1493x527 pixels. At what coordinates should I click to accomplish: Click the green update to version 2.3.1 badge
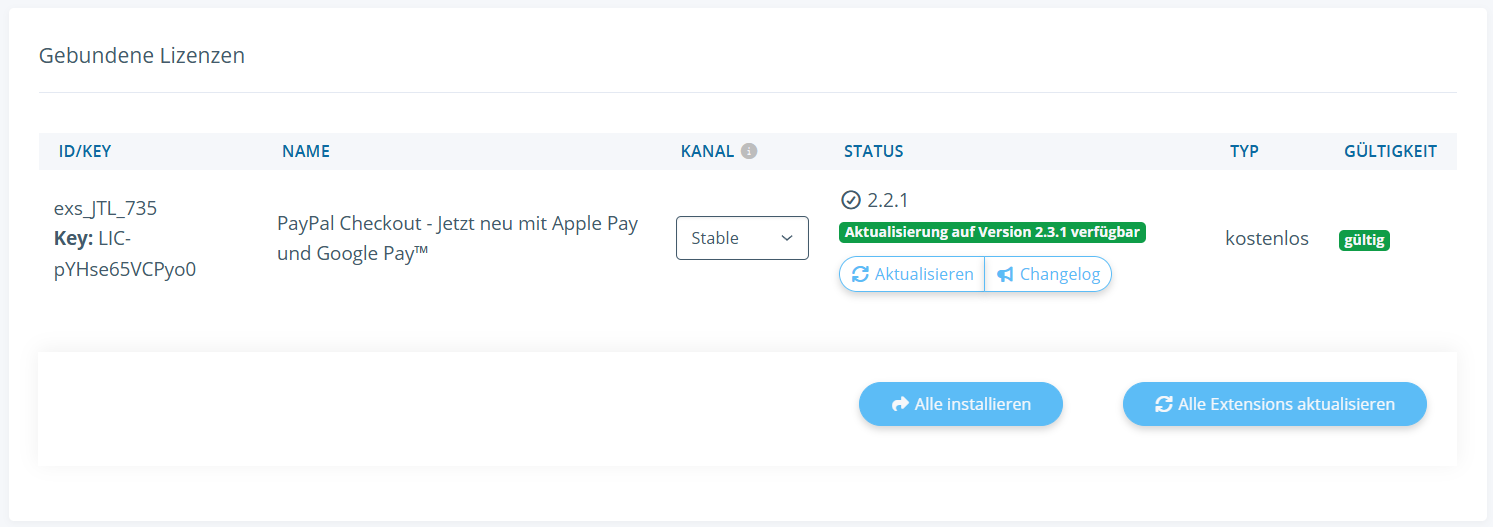tap(992, 232)
